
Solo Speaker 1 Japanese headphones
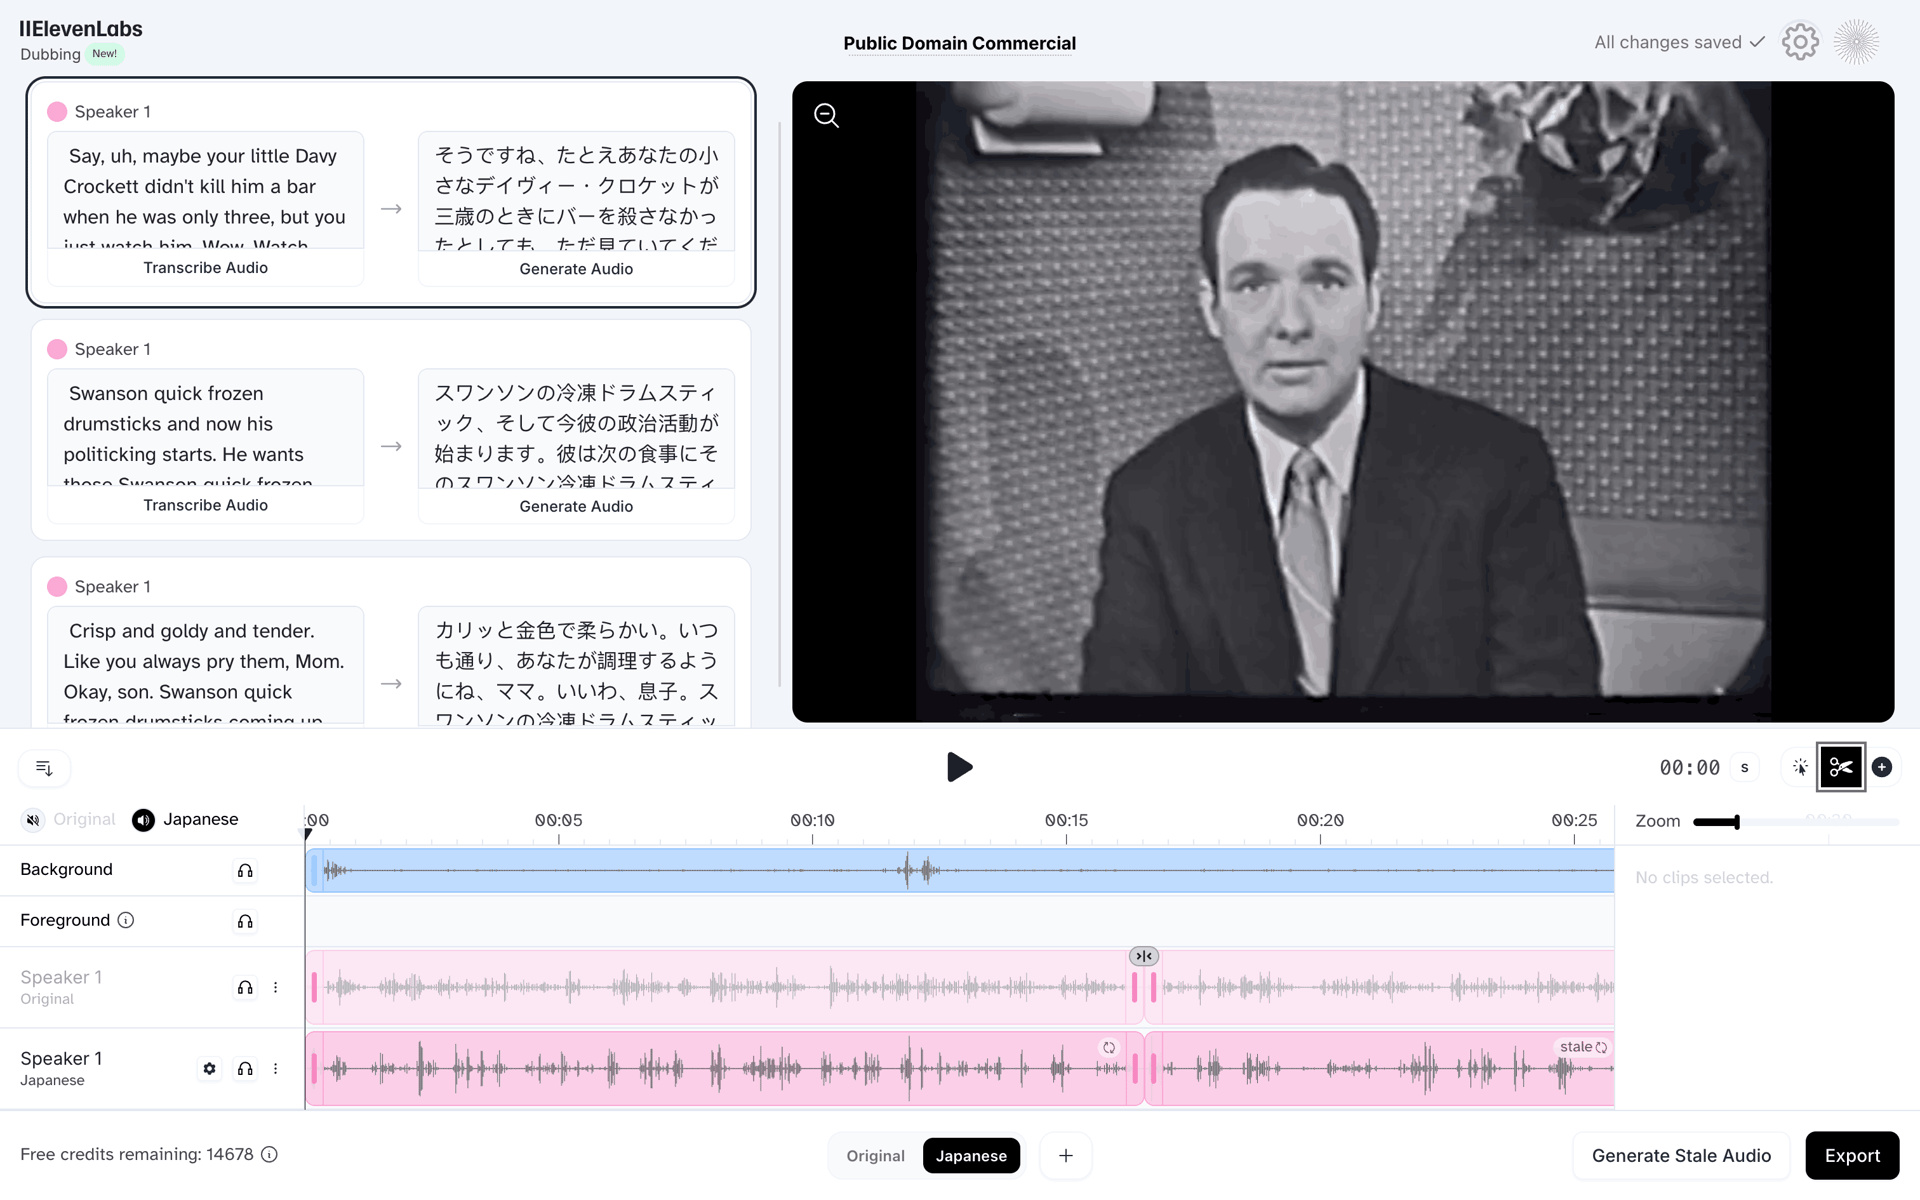click(245, 1068)
